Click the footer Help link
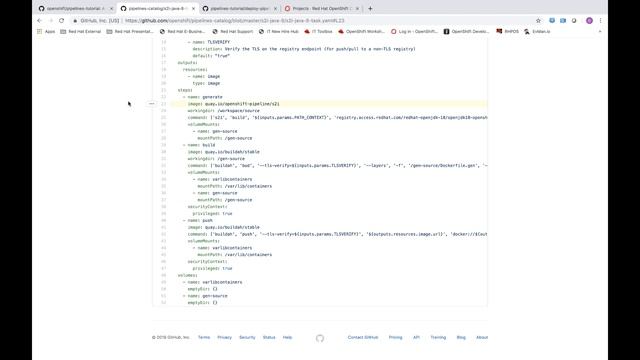This screenshot has height=360, width=640. point(287,337)
